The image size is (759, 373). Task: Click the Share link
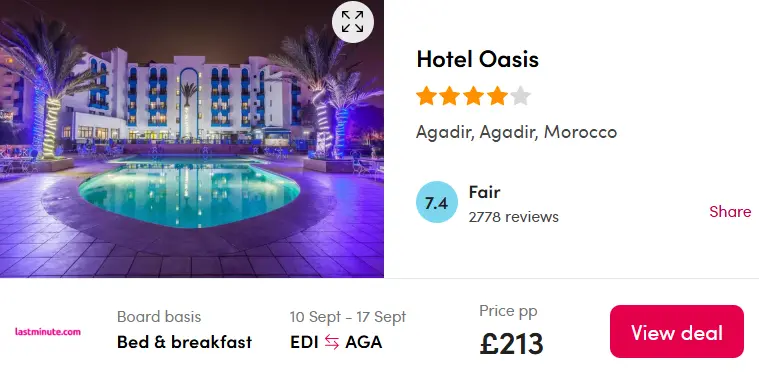pyautogui.click(x=730, y=211)
